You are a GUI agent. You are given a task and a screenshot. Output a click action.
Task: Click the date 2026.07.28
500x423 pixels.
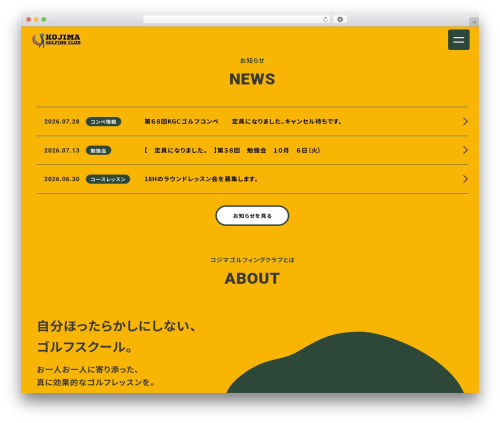[62, 121]
